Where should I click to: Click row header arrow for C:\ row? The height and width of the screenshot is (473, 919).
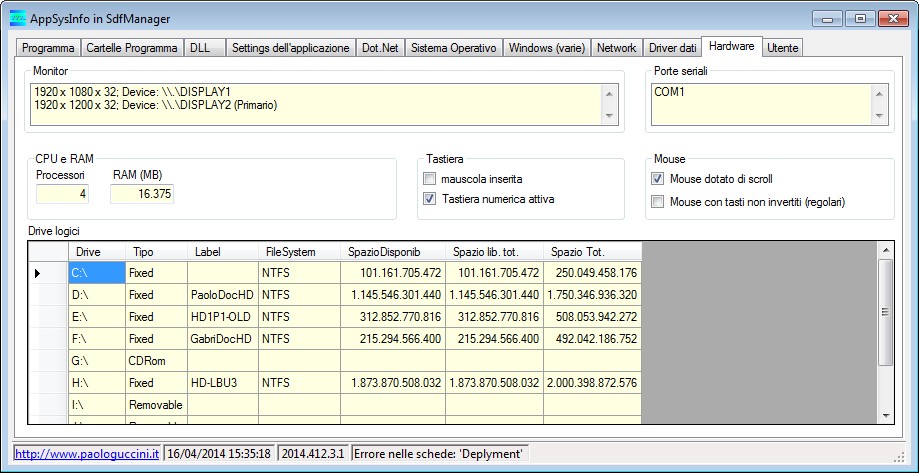pos(49,273)
